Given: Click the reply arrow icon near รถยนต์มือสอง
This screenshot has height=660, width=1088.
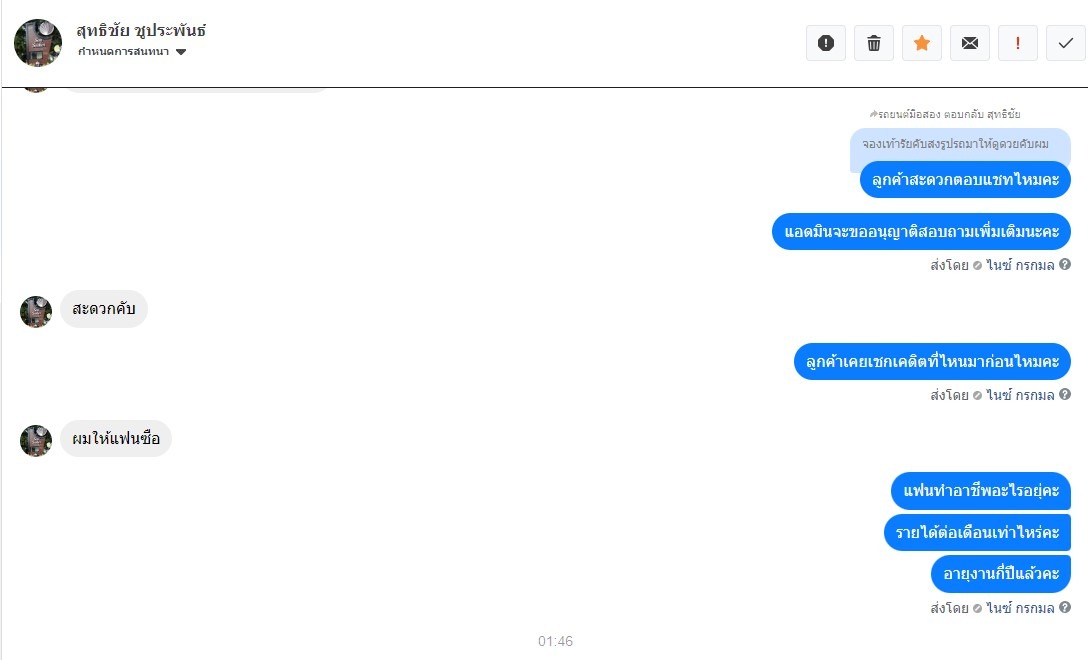Looking at the screenshot, I should click(x=874, y=114).
